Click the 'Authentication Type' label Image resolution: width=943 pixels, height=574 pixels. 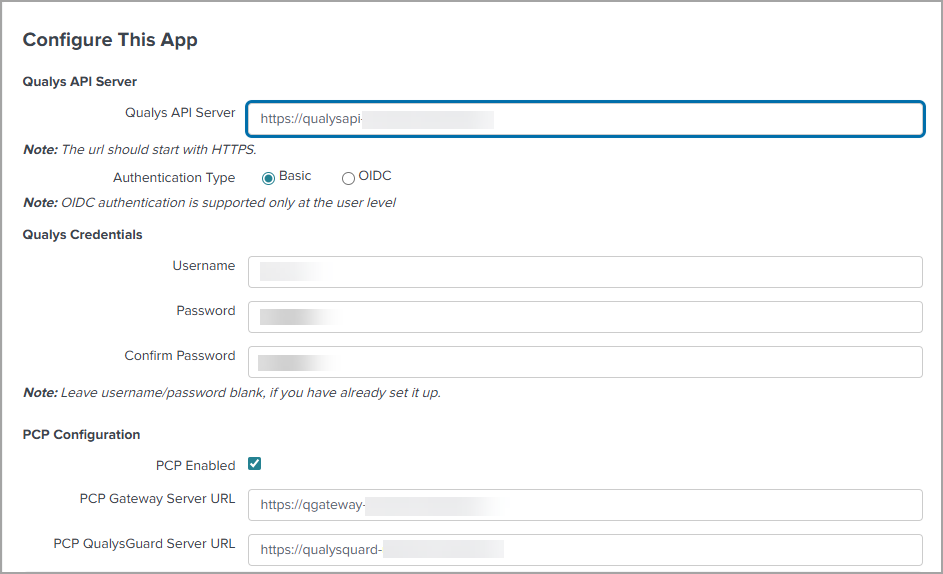point(174,177)
